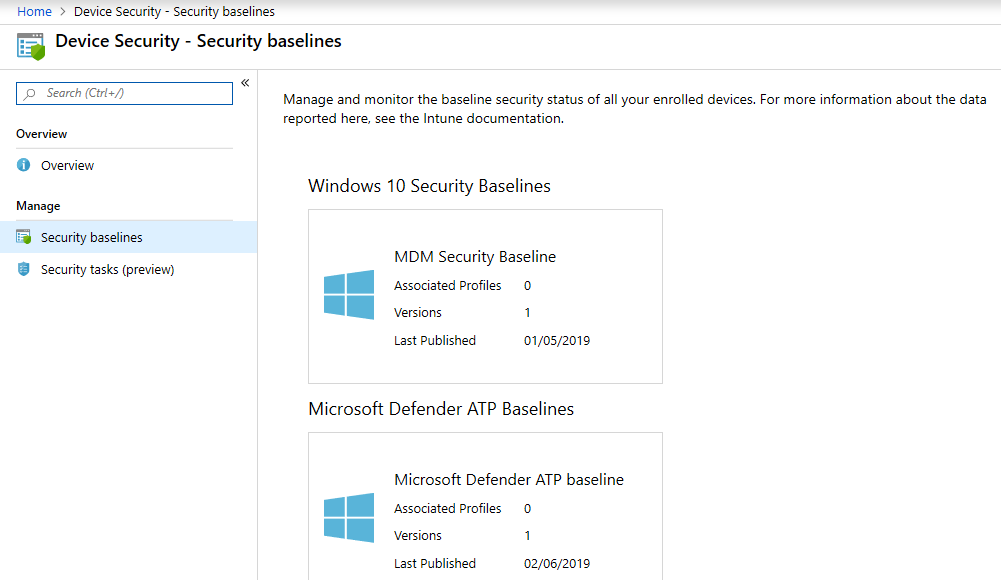Click the Security baselines sidebar icon

24,237
